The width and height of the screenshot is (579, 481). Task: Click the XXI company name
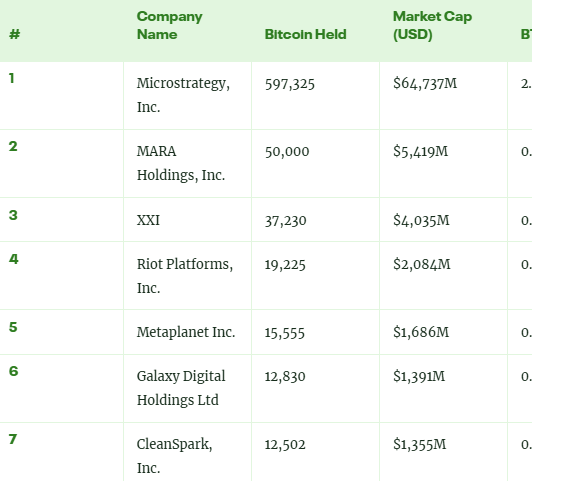tap(148, 220)
